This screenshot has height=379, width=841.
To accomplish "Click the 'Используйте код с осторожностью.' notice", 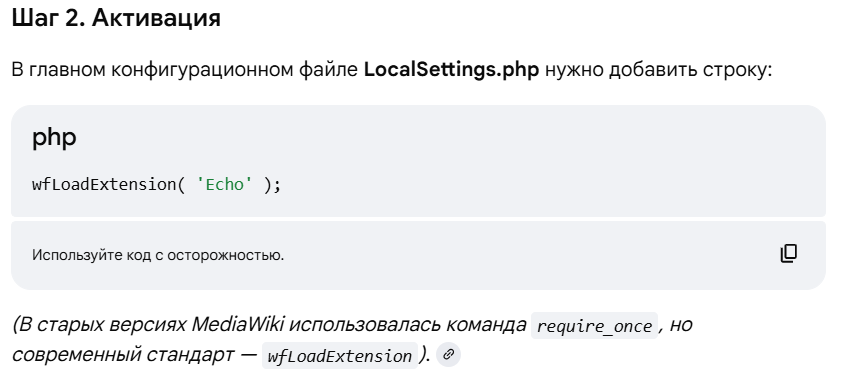I will [158, 255].
